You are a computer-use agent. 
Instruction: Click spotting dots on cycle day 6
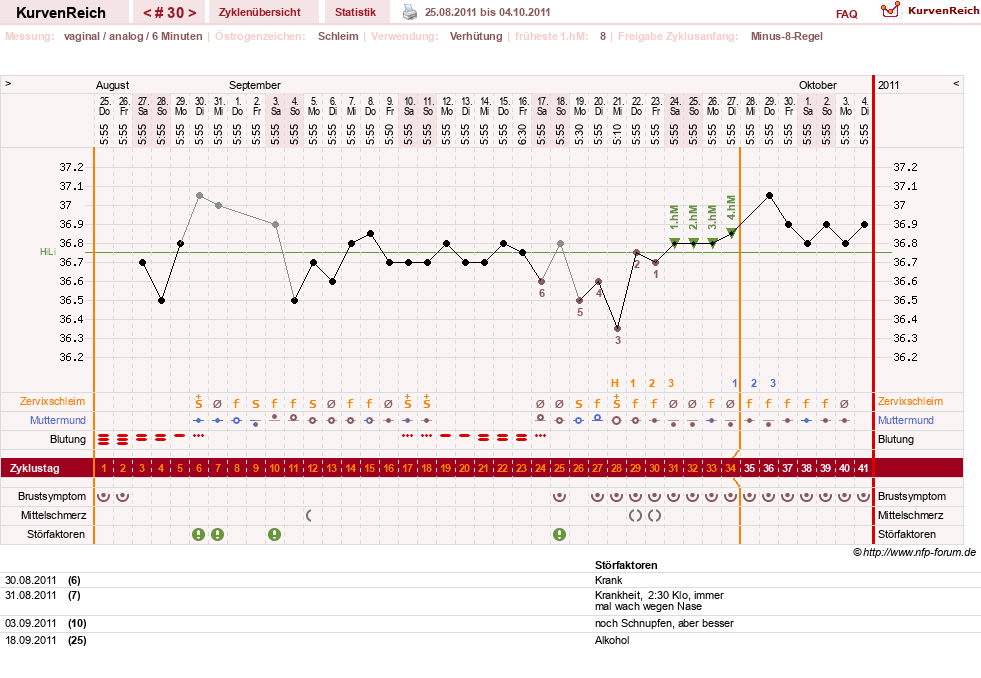click(x=198, y=435)
